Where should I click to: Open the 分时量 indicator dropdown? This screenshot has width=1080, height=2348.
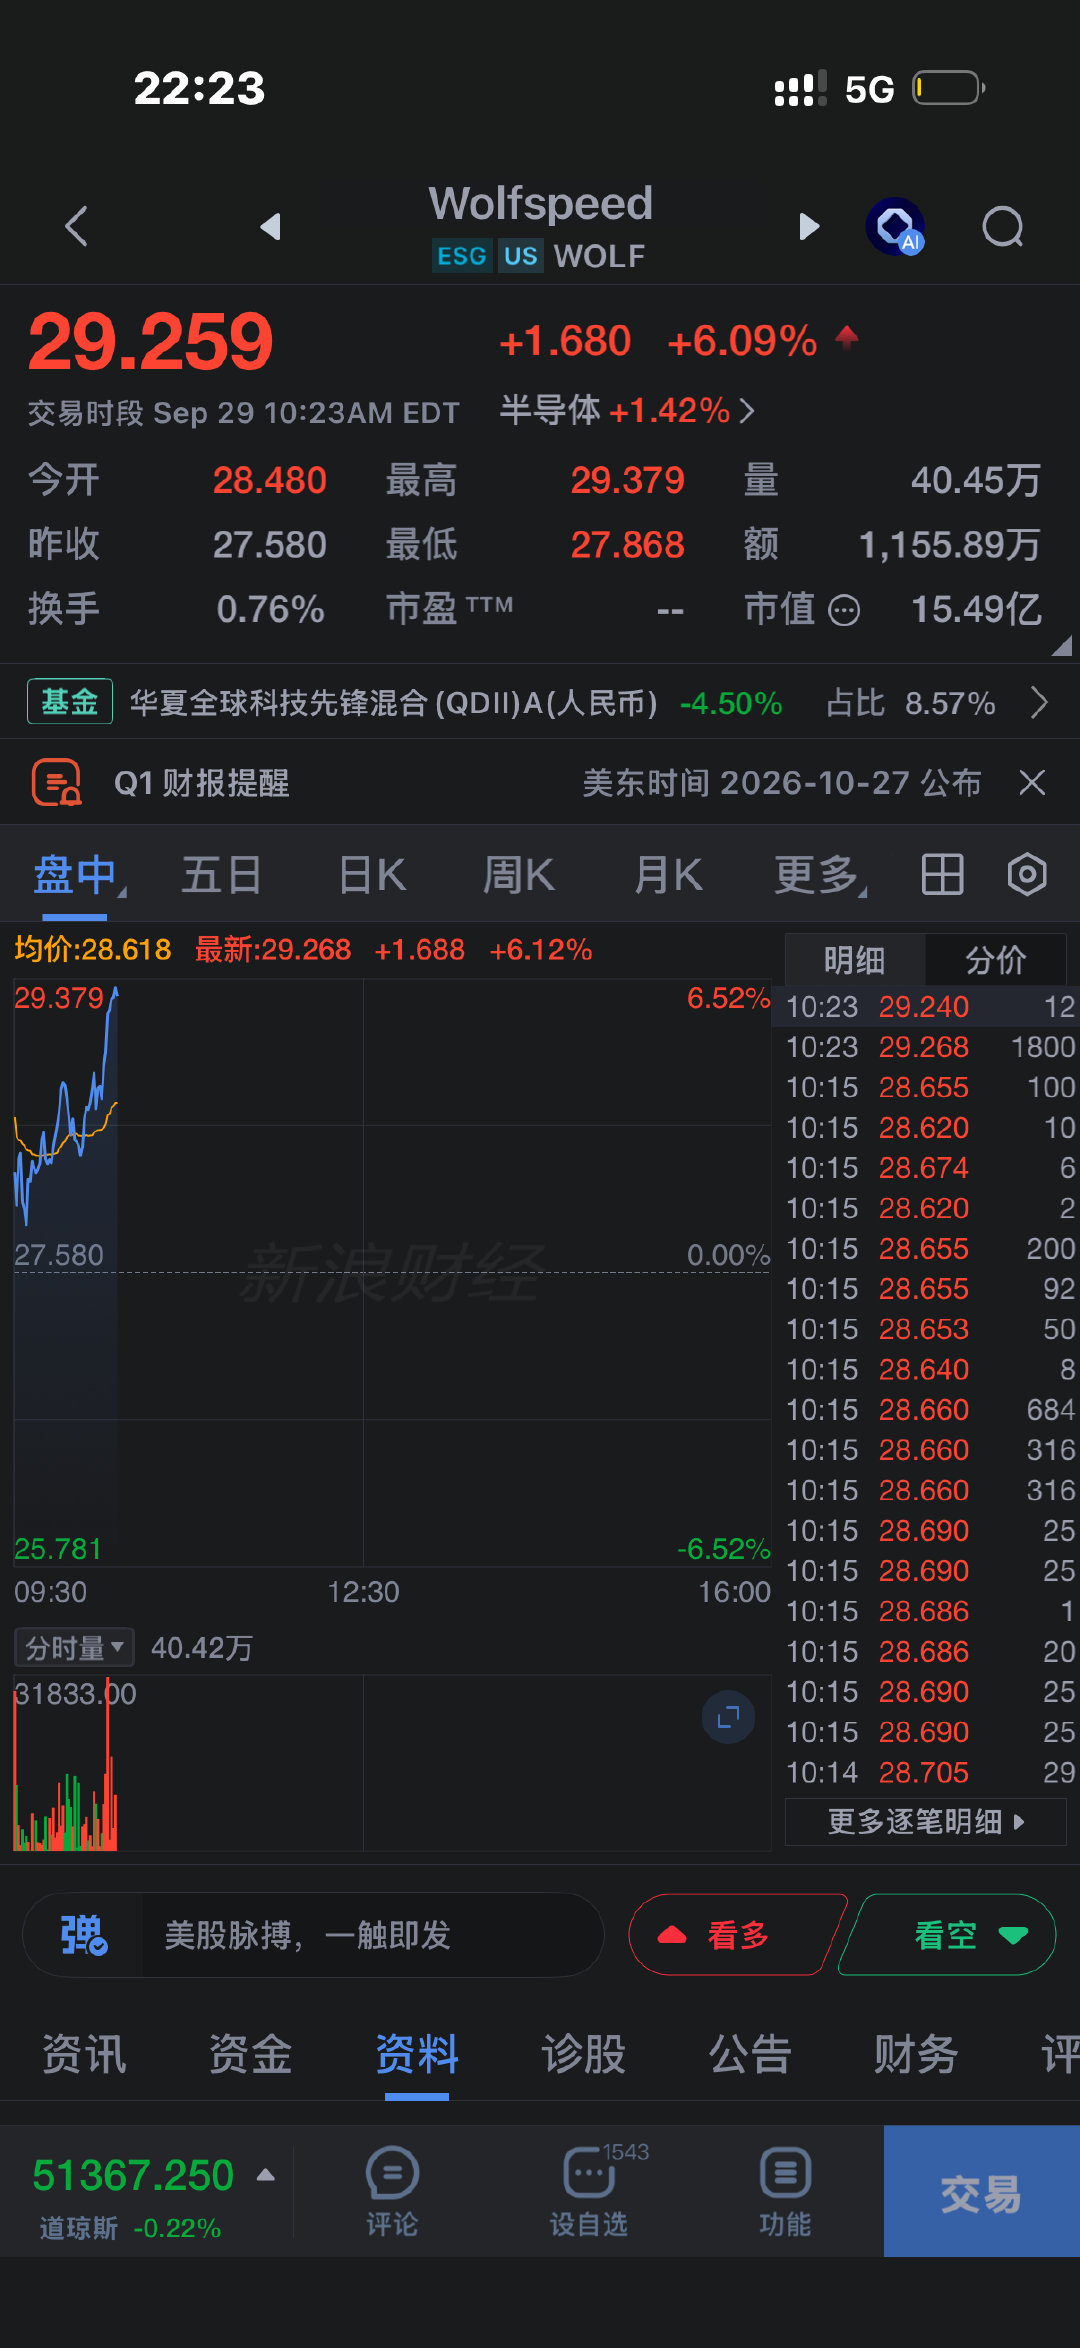(x=74, y=1647)
